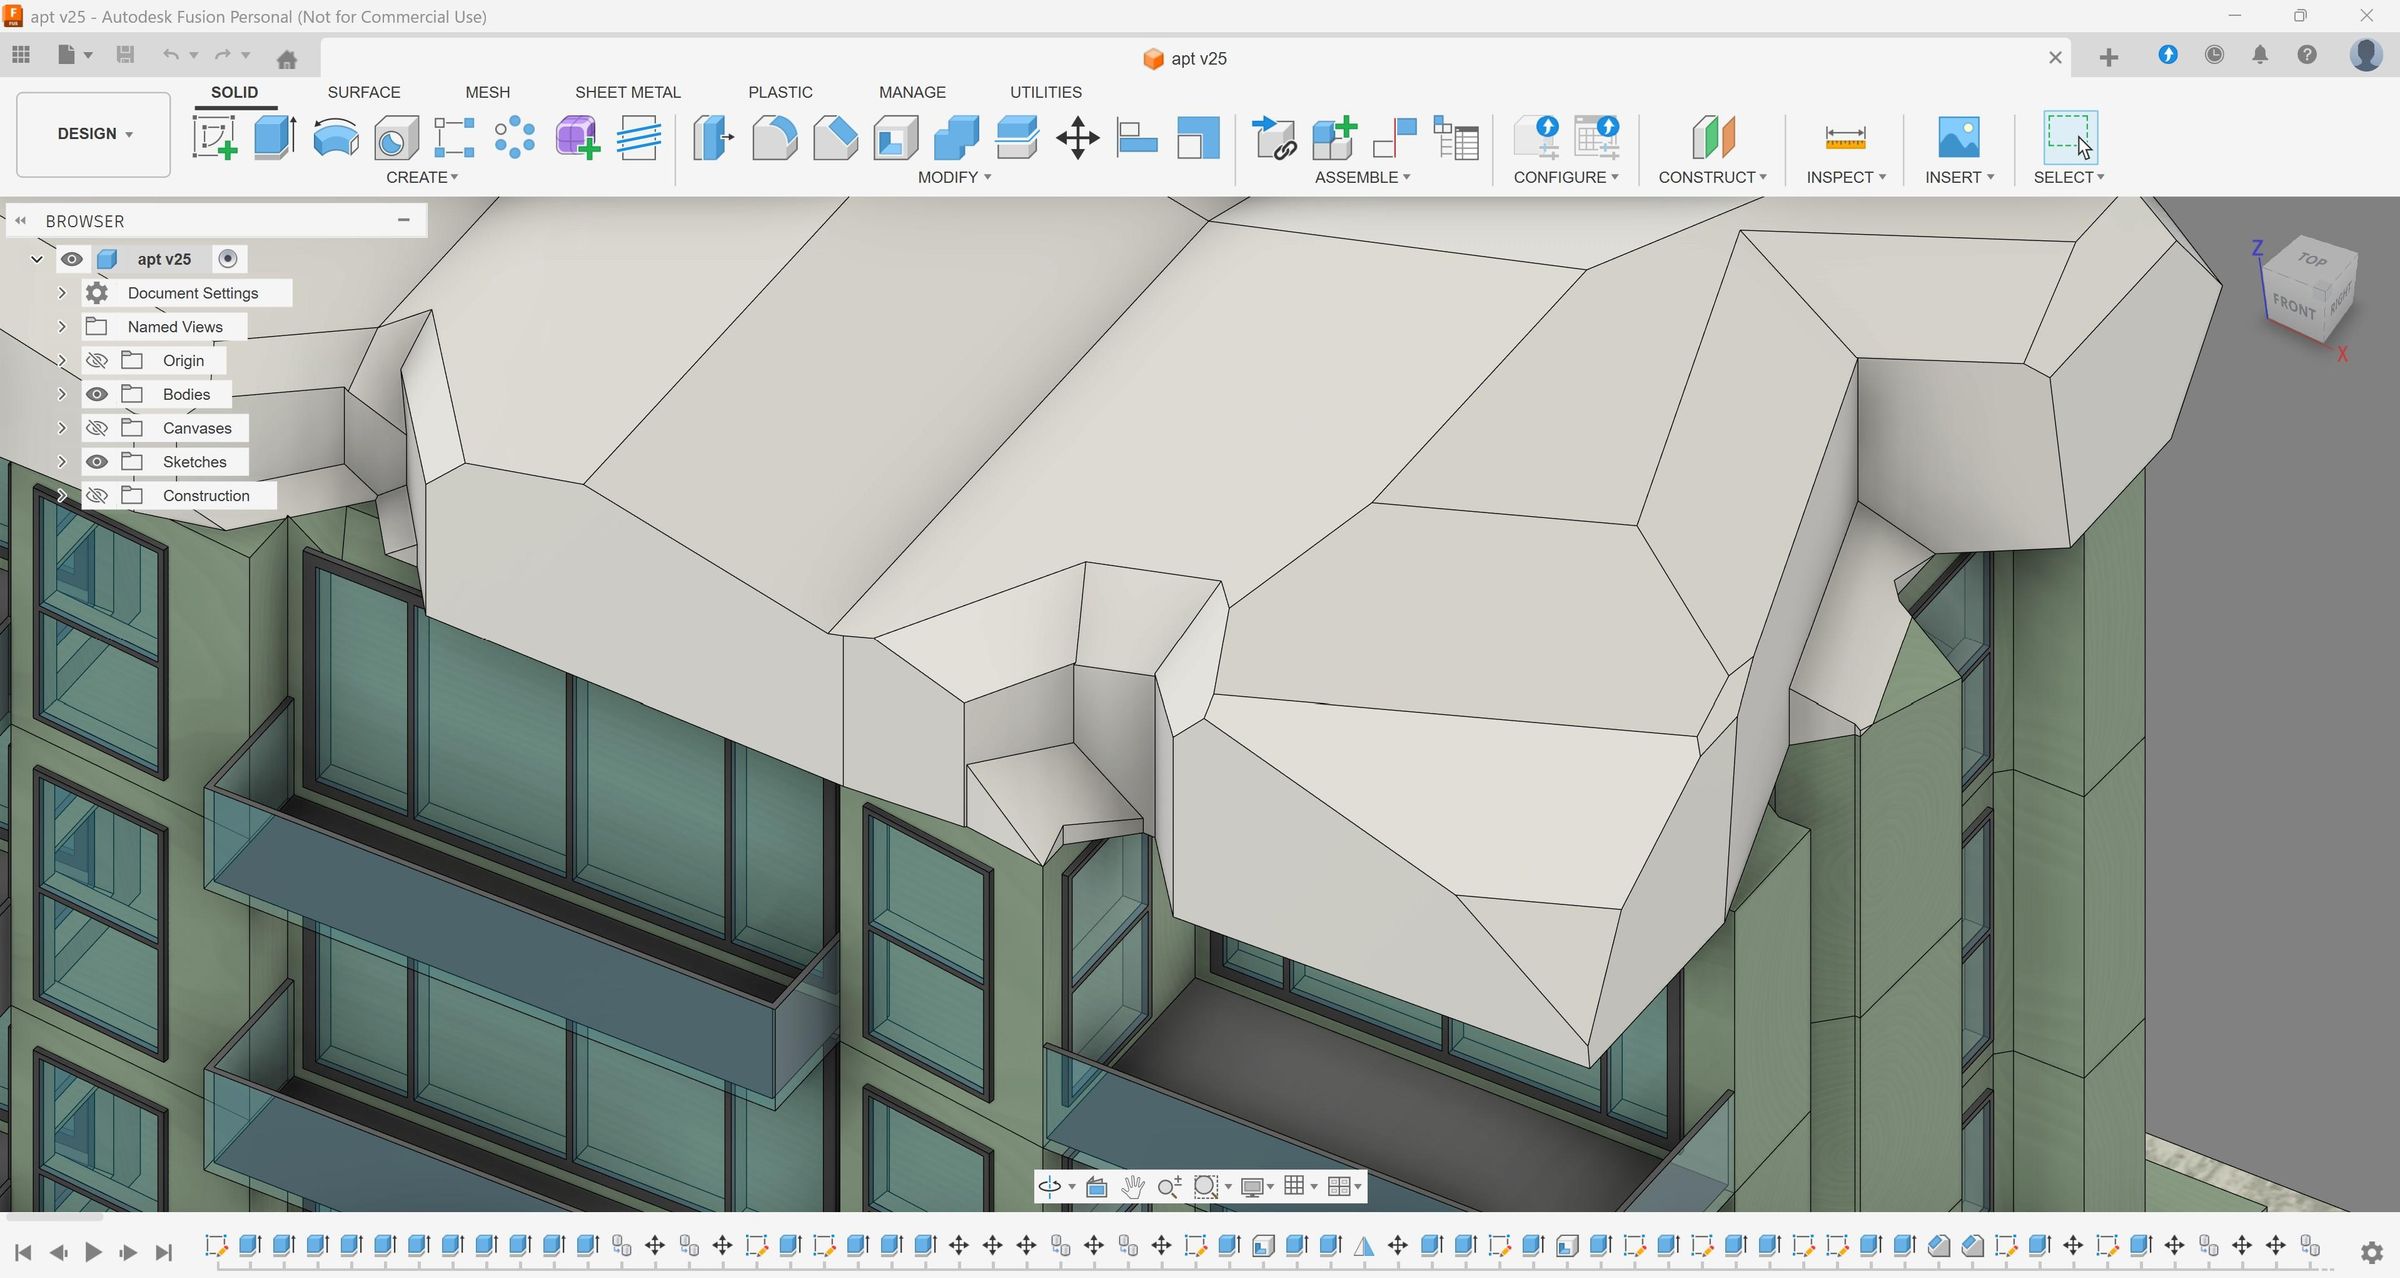Play the timeline history
This screenshot has width=2400, height=1278.
(x=93, y=1252)
